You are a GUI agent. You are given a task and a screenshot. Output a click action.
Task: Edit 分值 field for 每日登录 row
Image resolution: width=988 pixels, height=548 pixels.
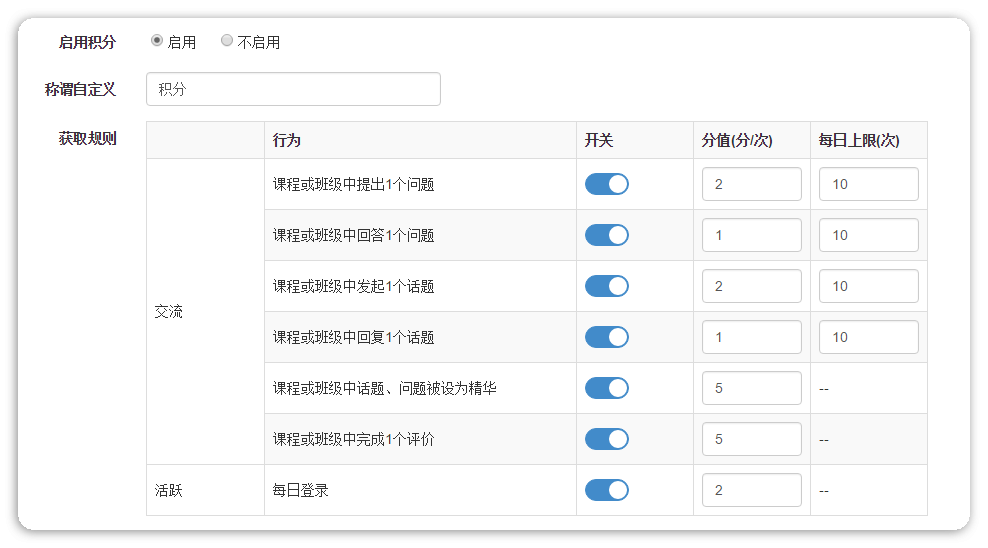(751, 490)
